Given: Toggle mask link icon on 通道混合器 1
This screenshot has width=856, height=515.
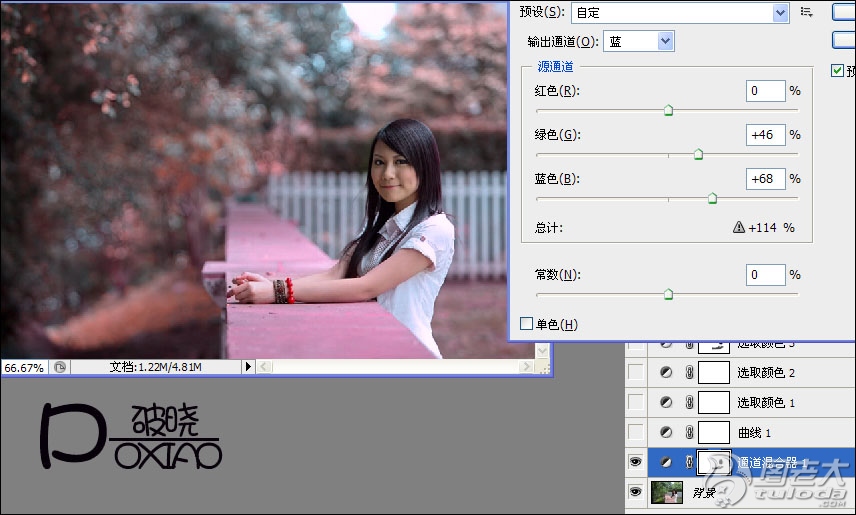Looking at the screenshot, I should [x=689, y=462].
